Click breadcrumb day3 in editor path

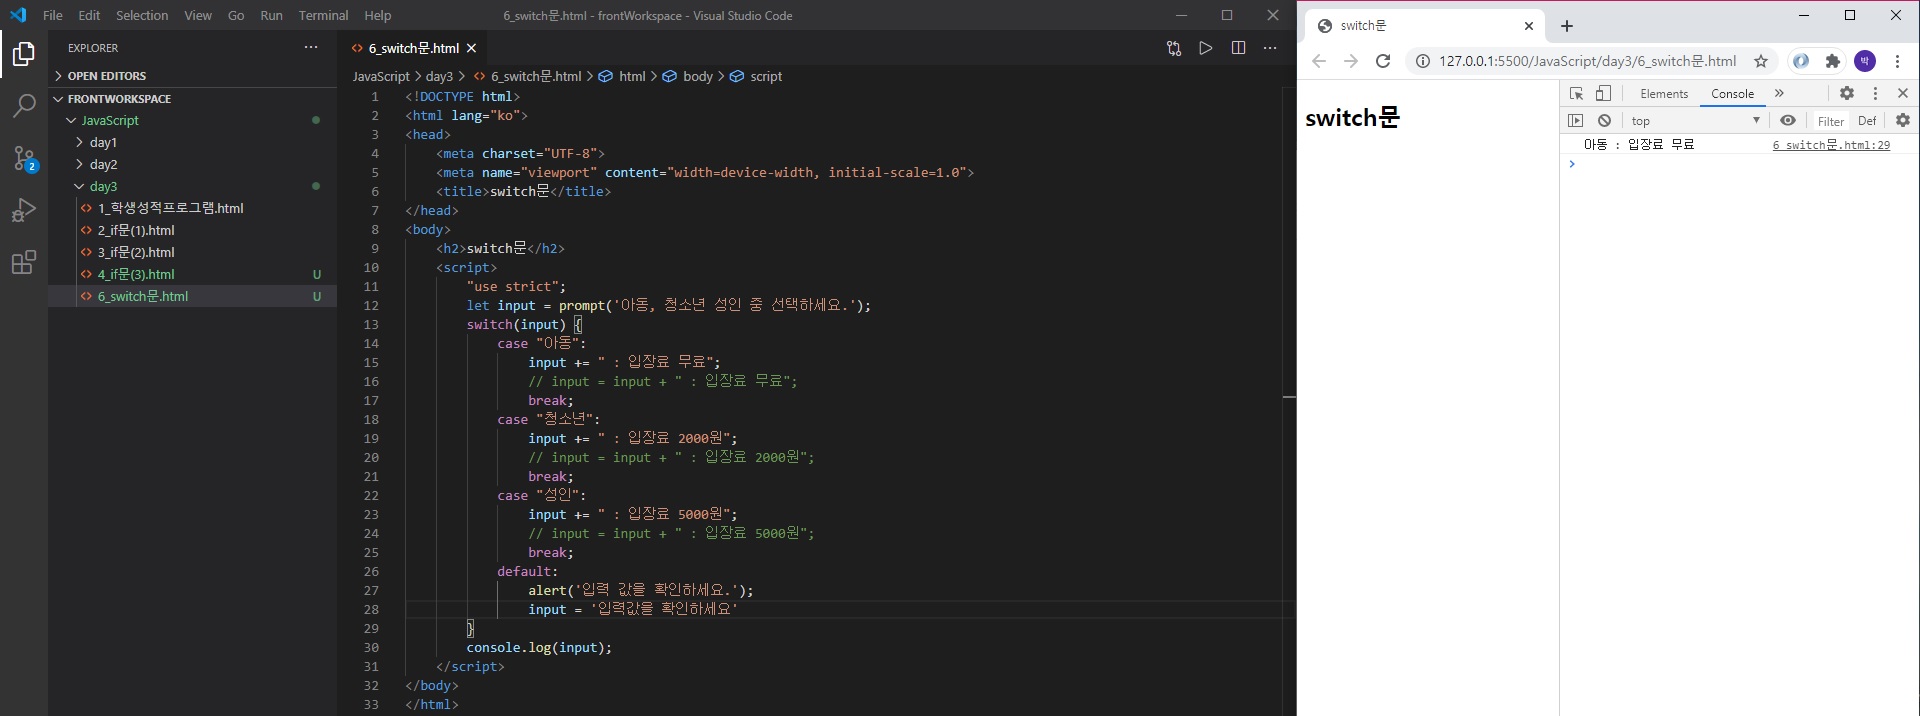point(439,76)
